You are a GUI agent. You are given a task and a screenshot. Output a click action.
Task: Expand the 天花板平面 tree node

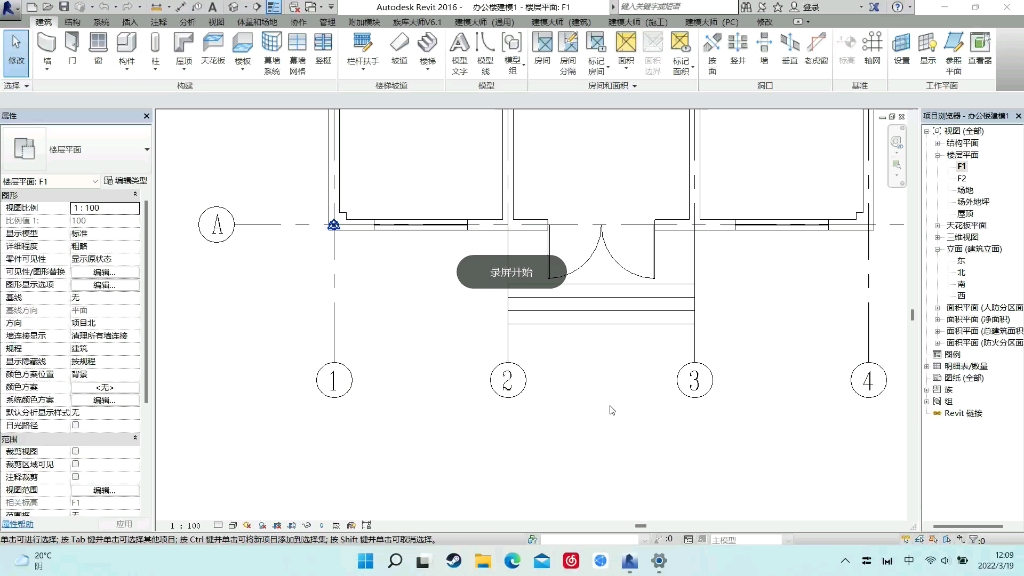coord(937,225)
